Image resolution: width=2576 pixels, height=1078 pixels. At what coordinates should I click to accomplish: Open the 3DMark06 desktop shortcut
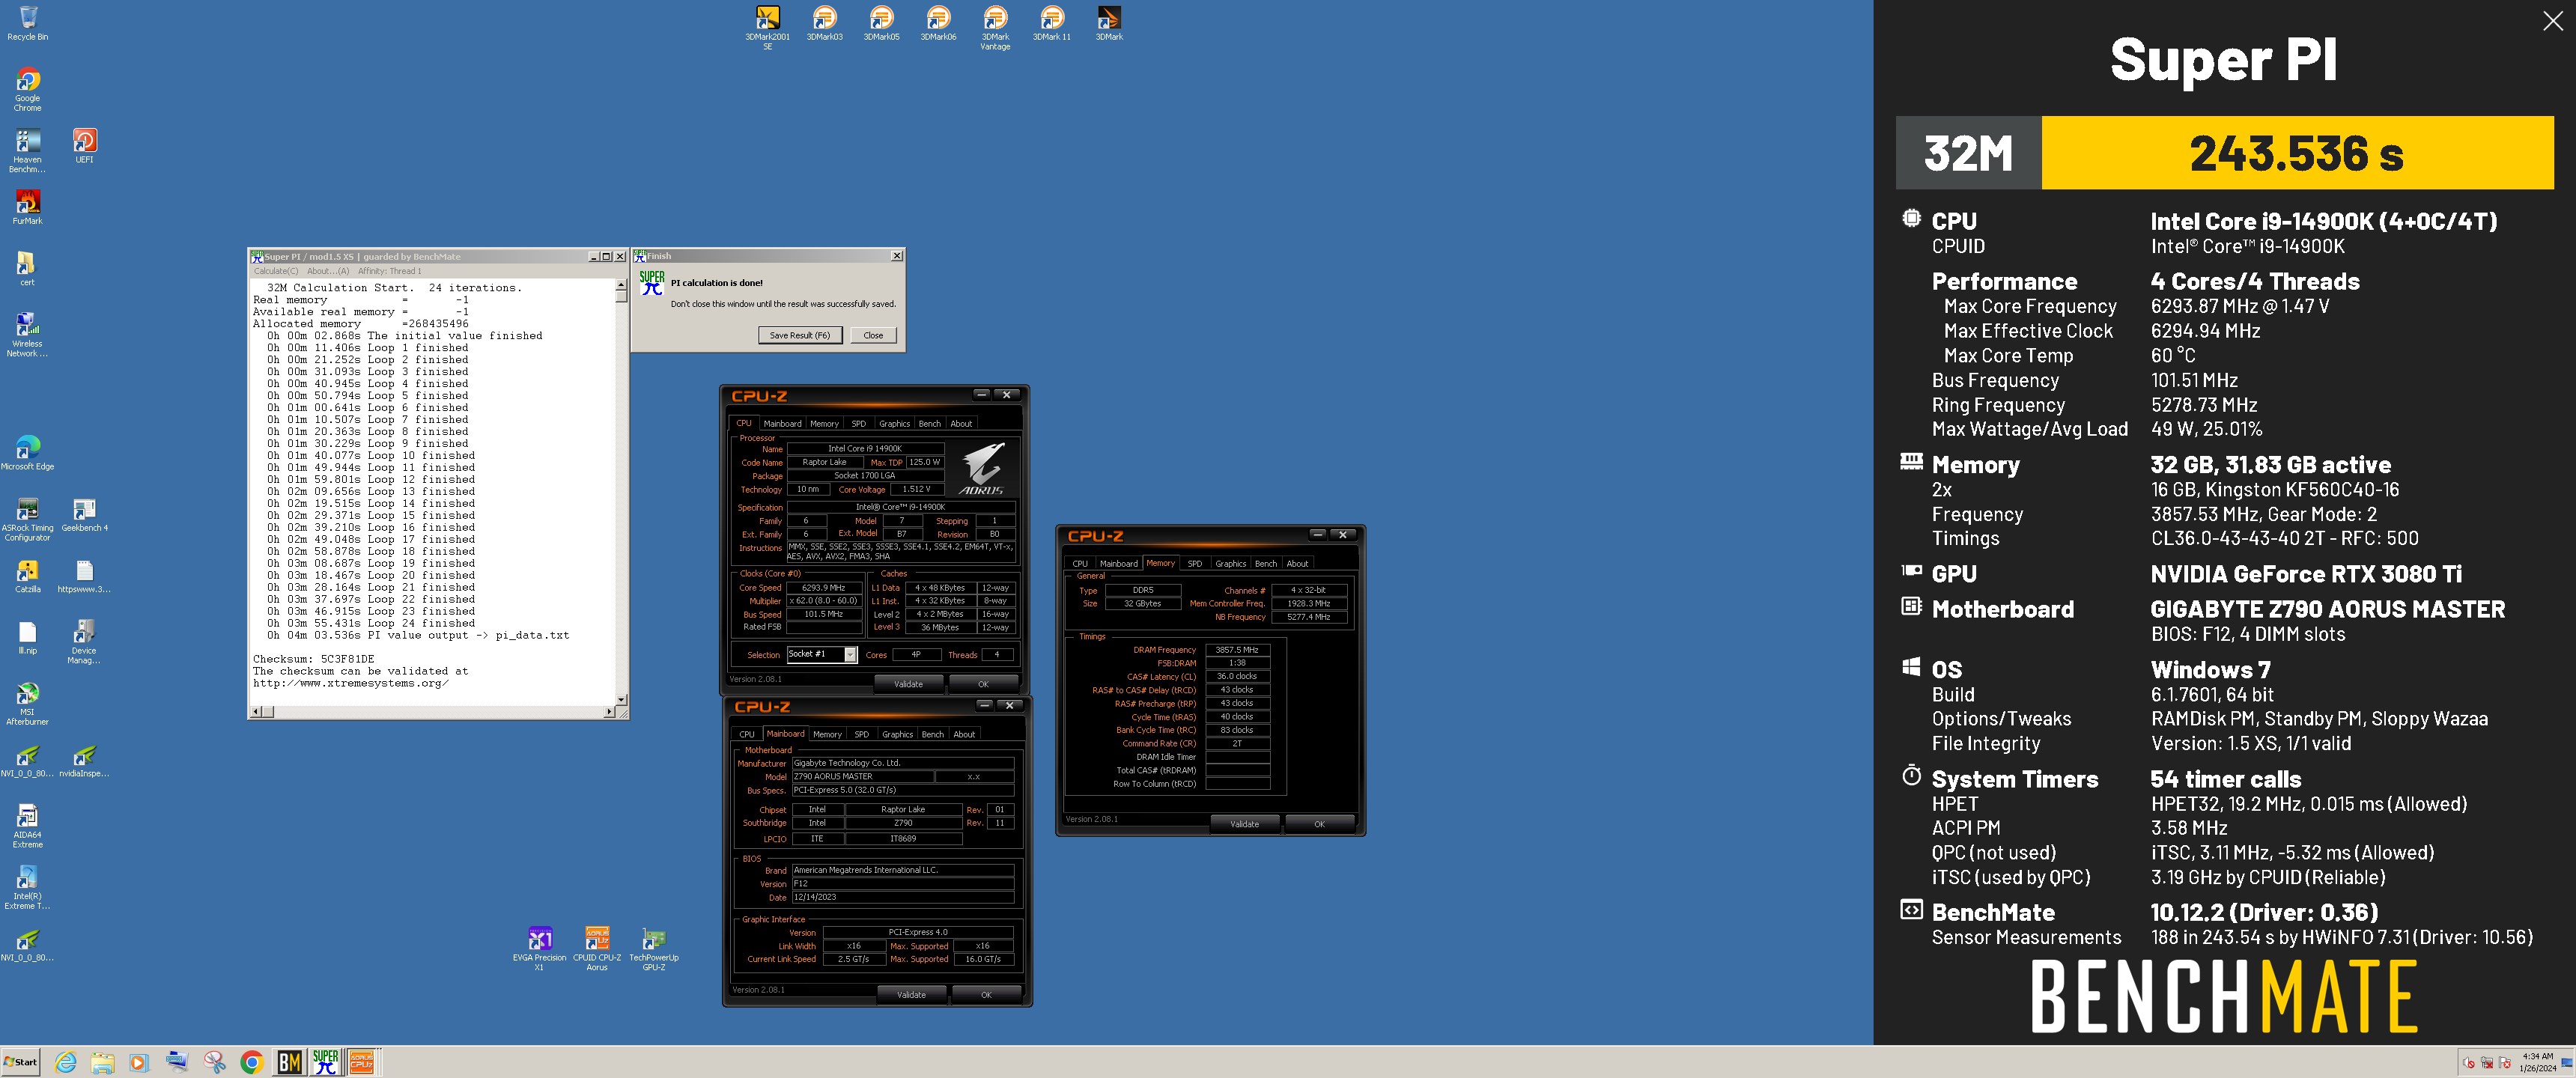point(938,23)
